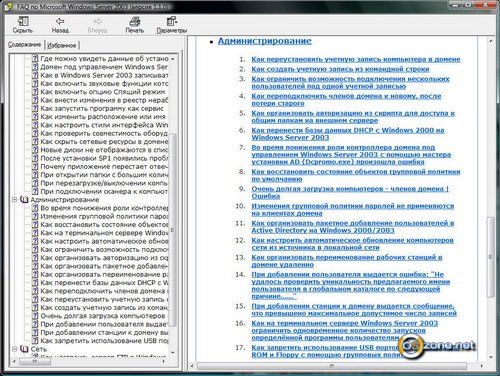
Task: Select tree item 'Как настроить автоматическое обнов'
Action: 104,241
